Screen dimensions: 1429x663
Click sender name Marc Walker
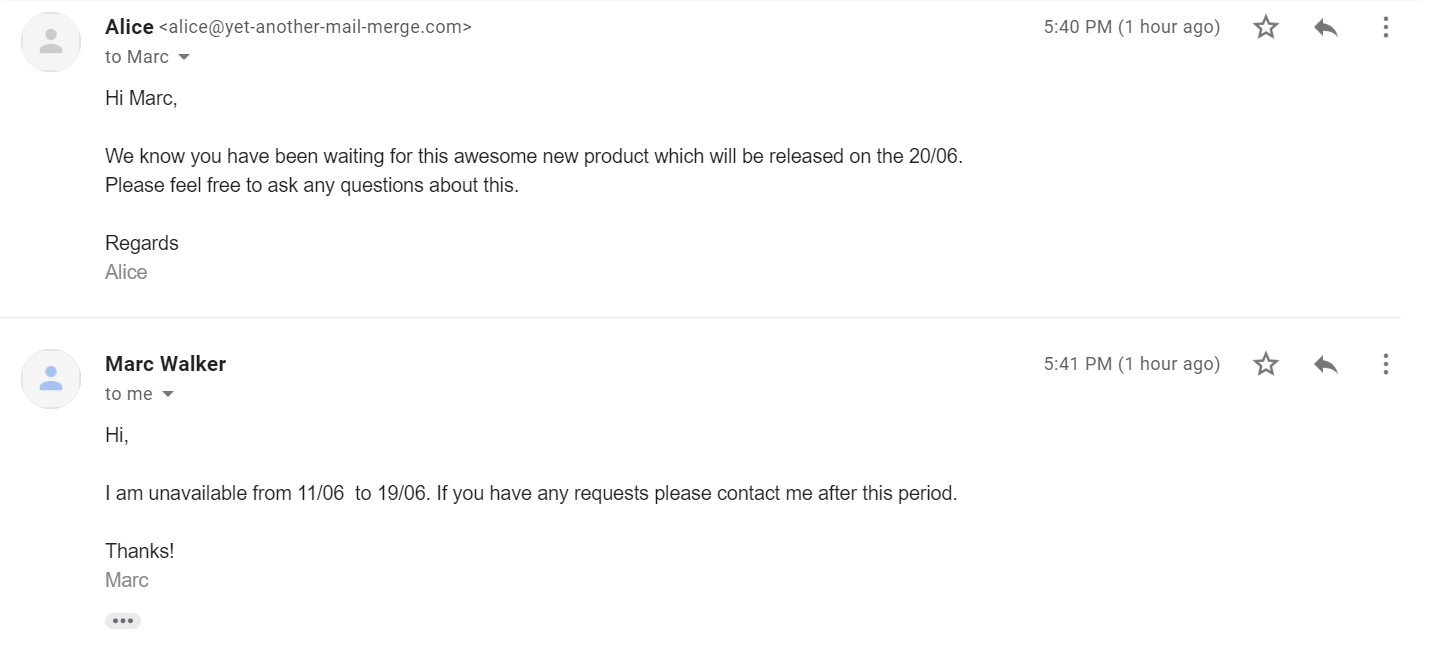165,364
